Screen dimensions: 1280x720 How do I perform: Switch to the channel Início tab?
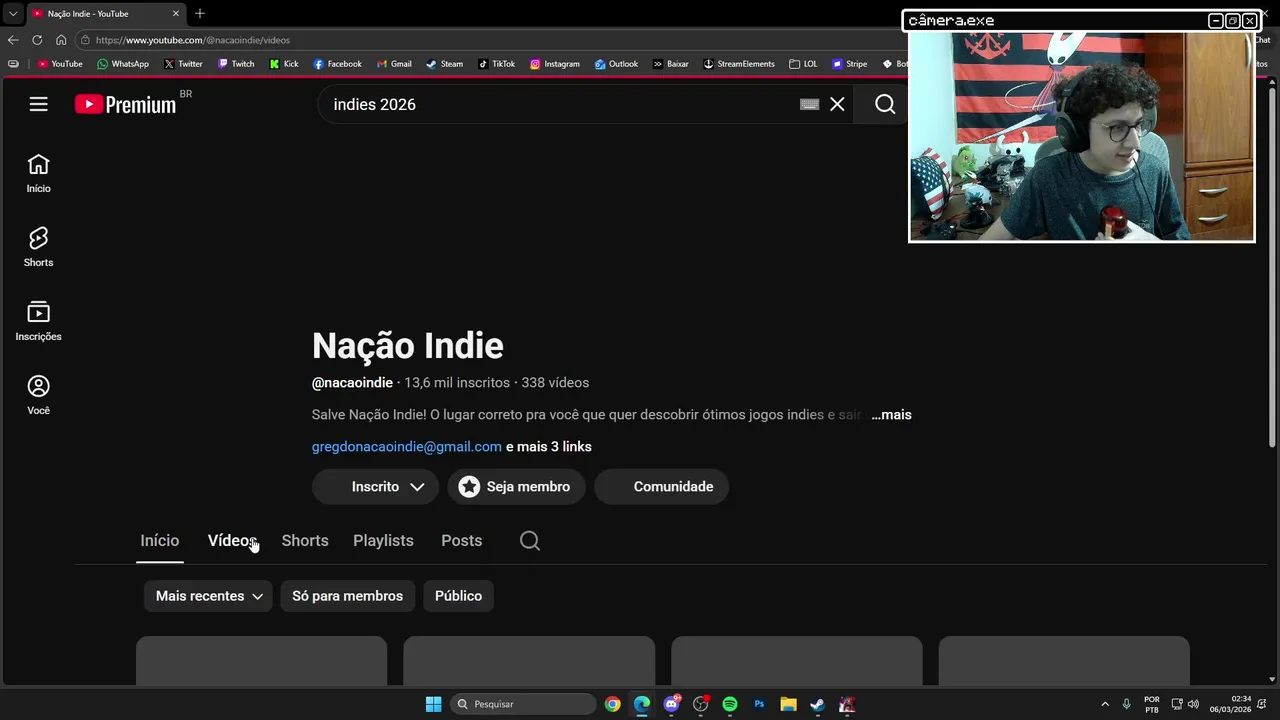(x=160, y=541)
